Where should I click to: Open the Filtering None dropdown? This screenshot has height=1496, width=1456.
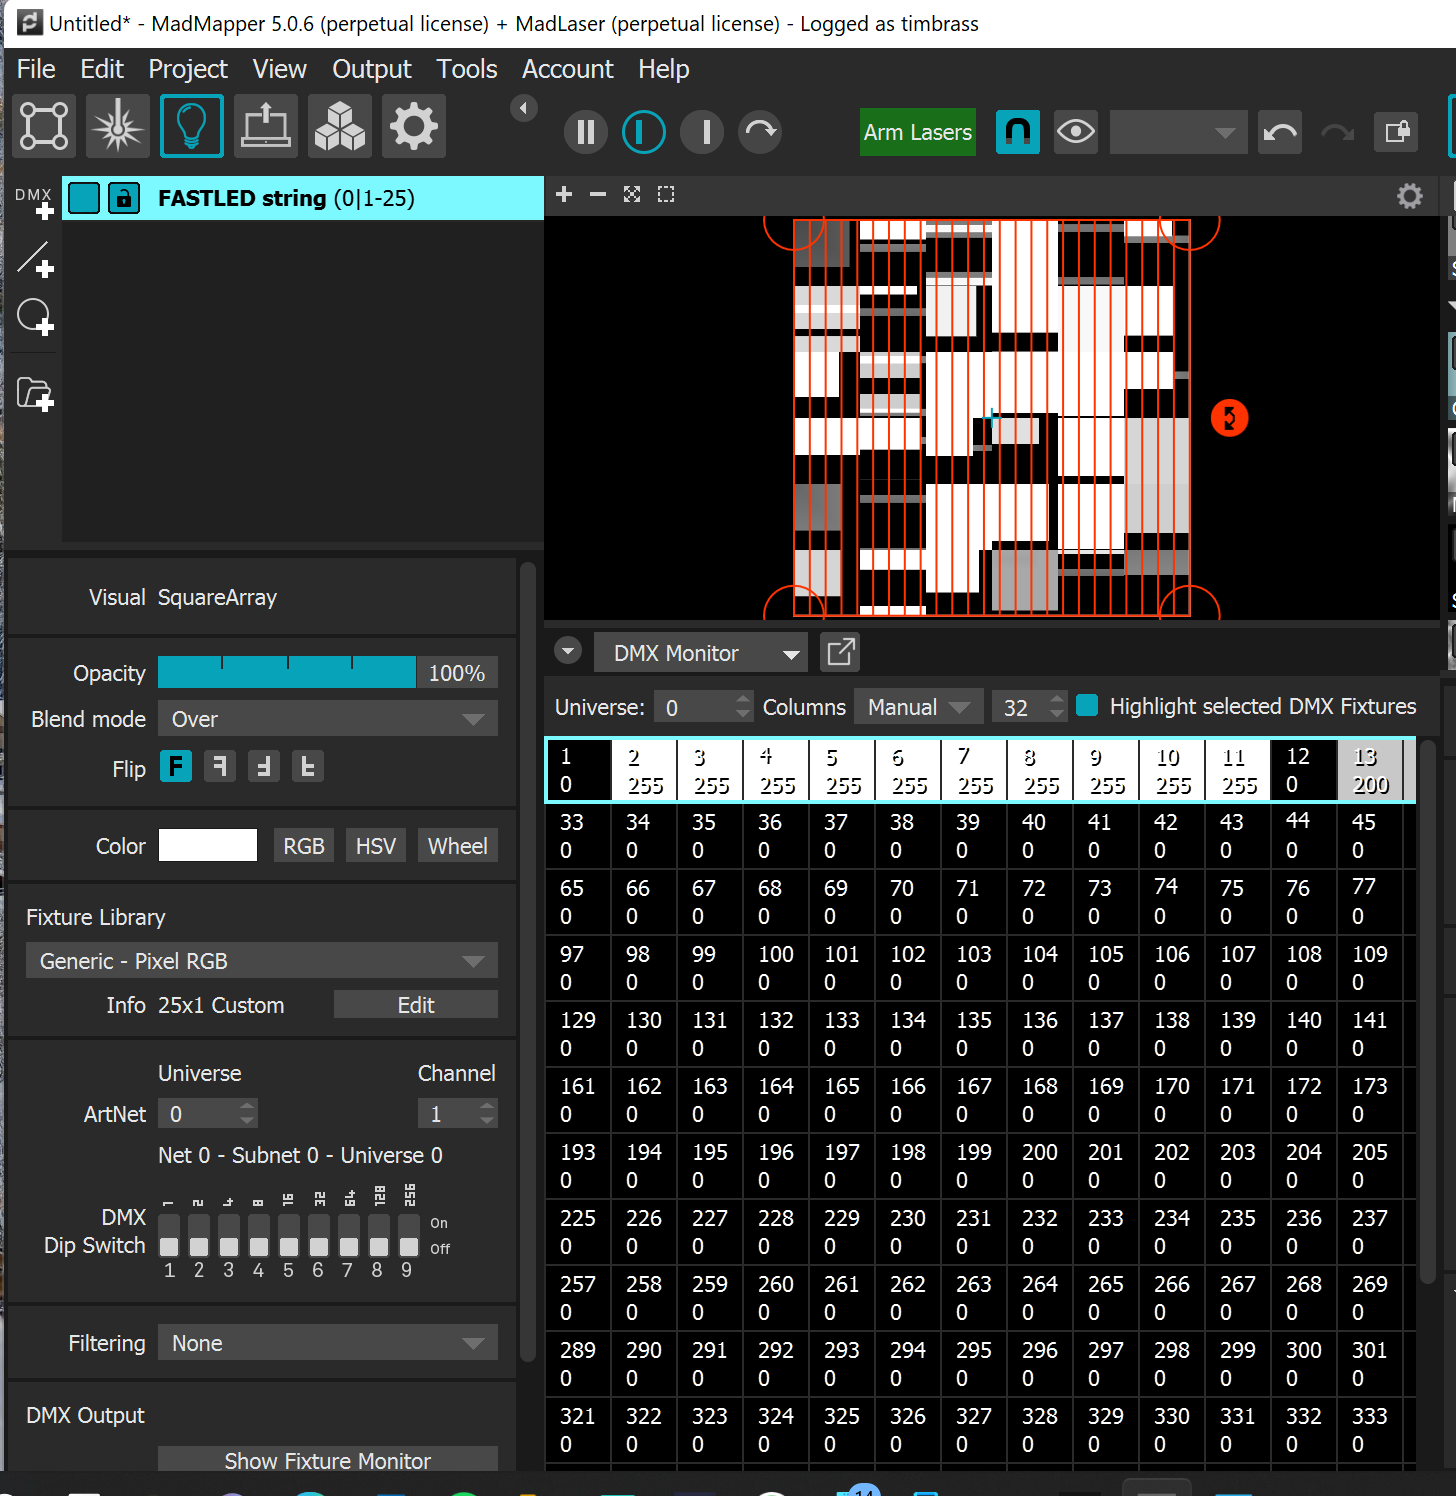coord(328,1343)
